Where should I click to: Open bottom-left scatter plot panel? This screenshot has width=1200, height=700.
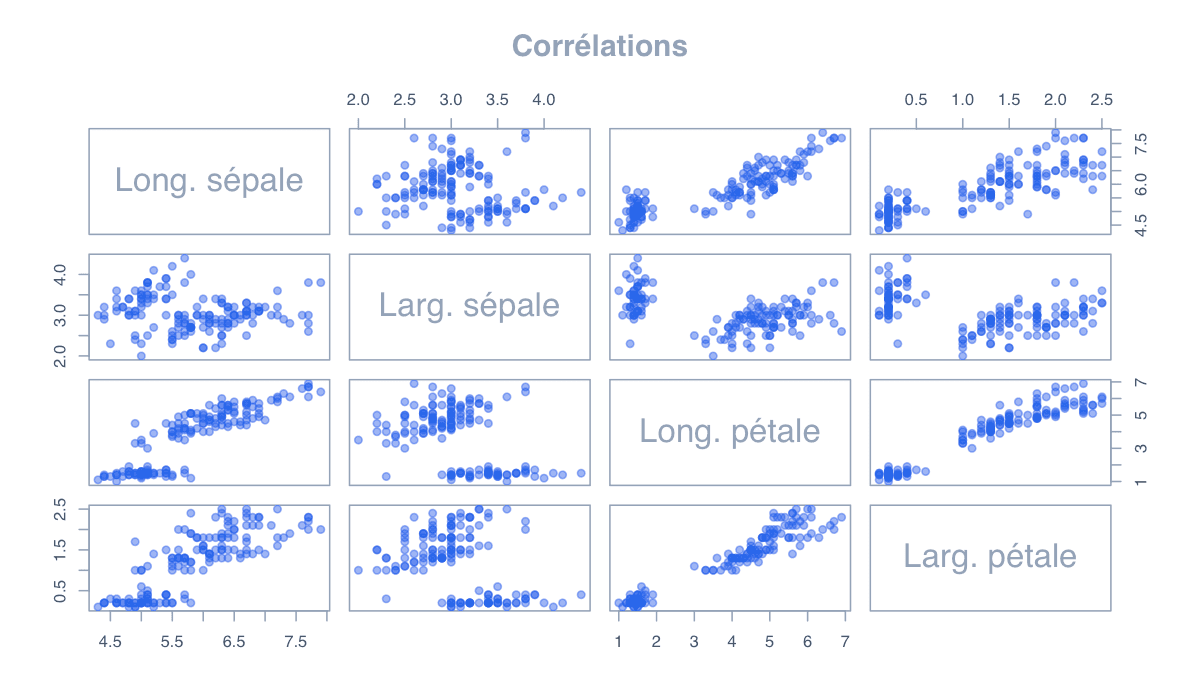[209, 557]
